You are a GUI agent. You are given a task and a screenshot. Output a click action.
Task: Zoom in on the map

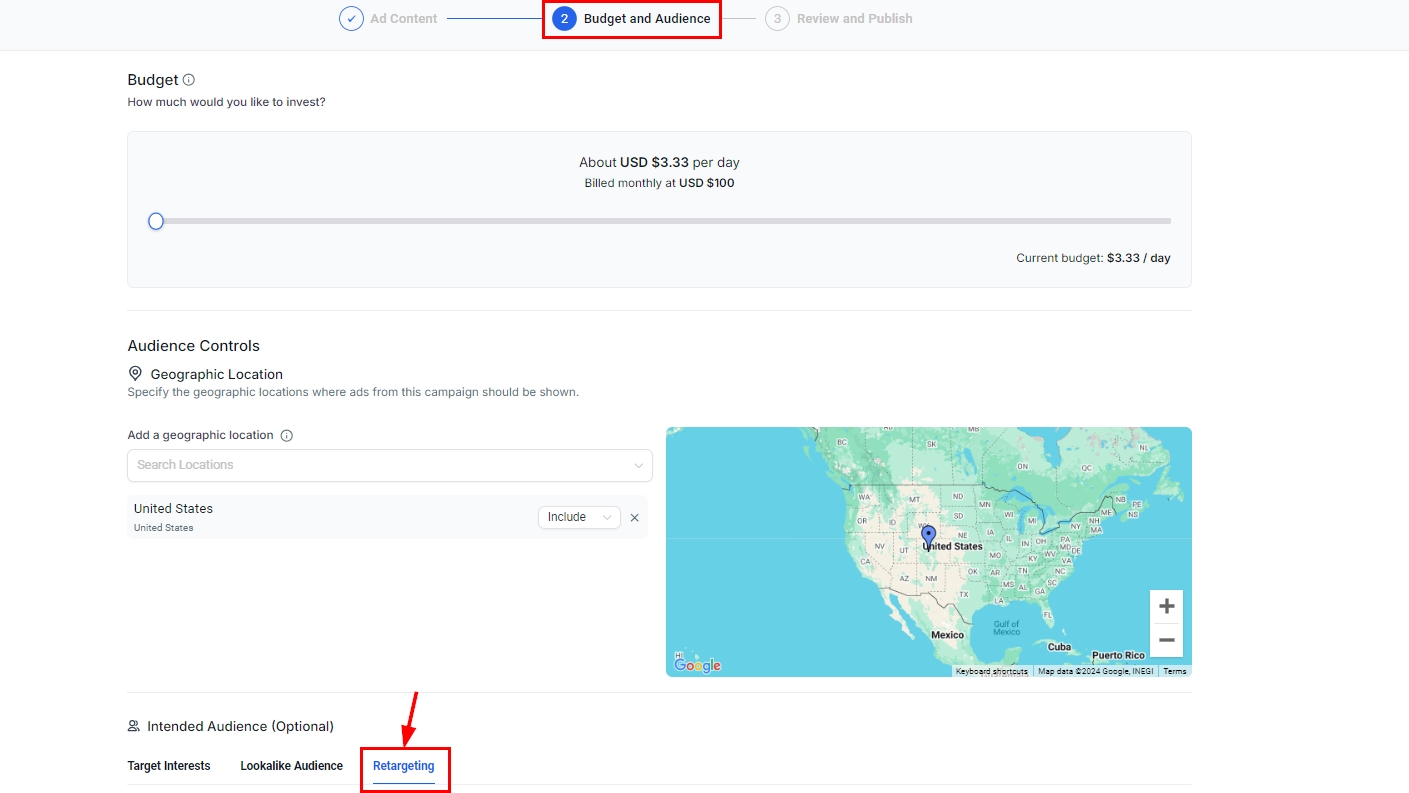(1166, 607)
